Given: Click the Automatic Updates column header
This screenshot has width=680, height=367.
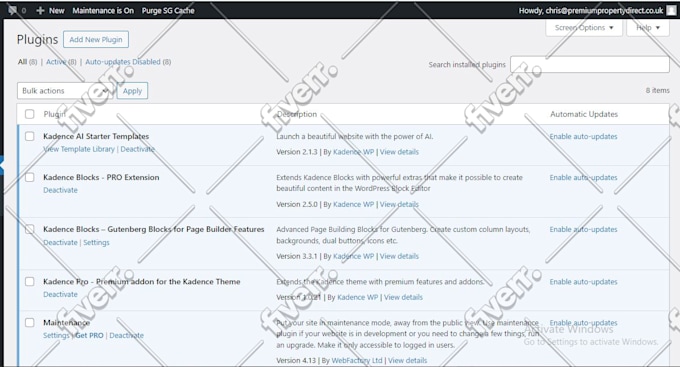Looking at the screenshot, I should (x=584, y=114).
